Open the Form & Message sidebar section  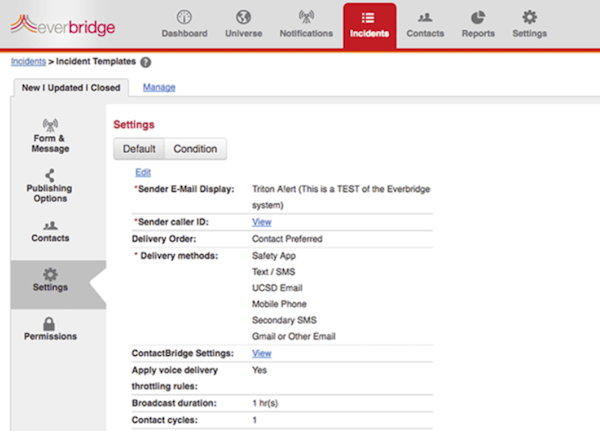[48, 136]
